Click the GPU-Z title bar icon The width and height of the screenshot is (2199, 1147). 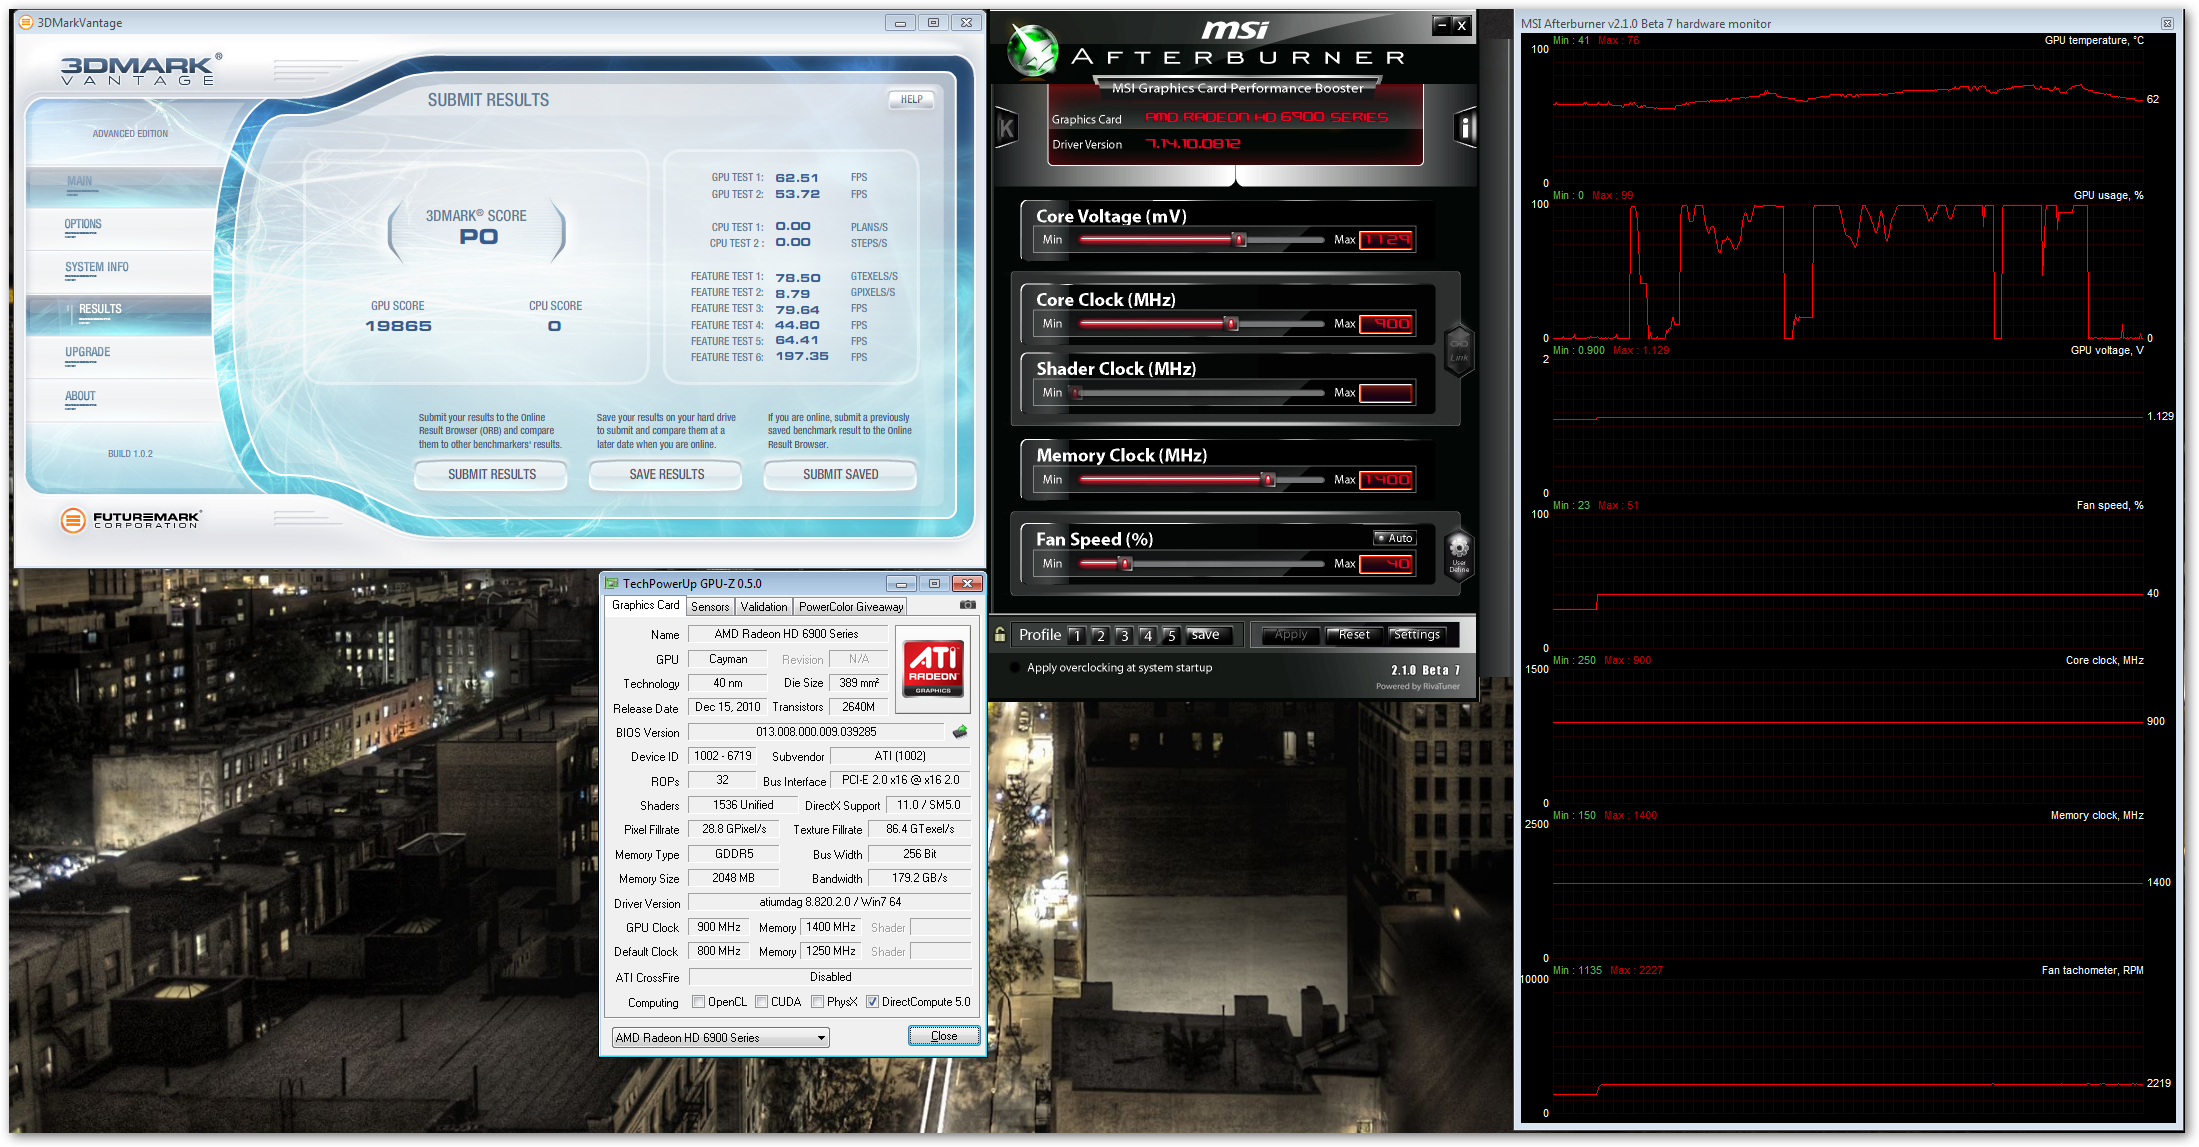pos(612,583)
